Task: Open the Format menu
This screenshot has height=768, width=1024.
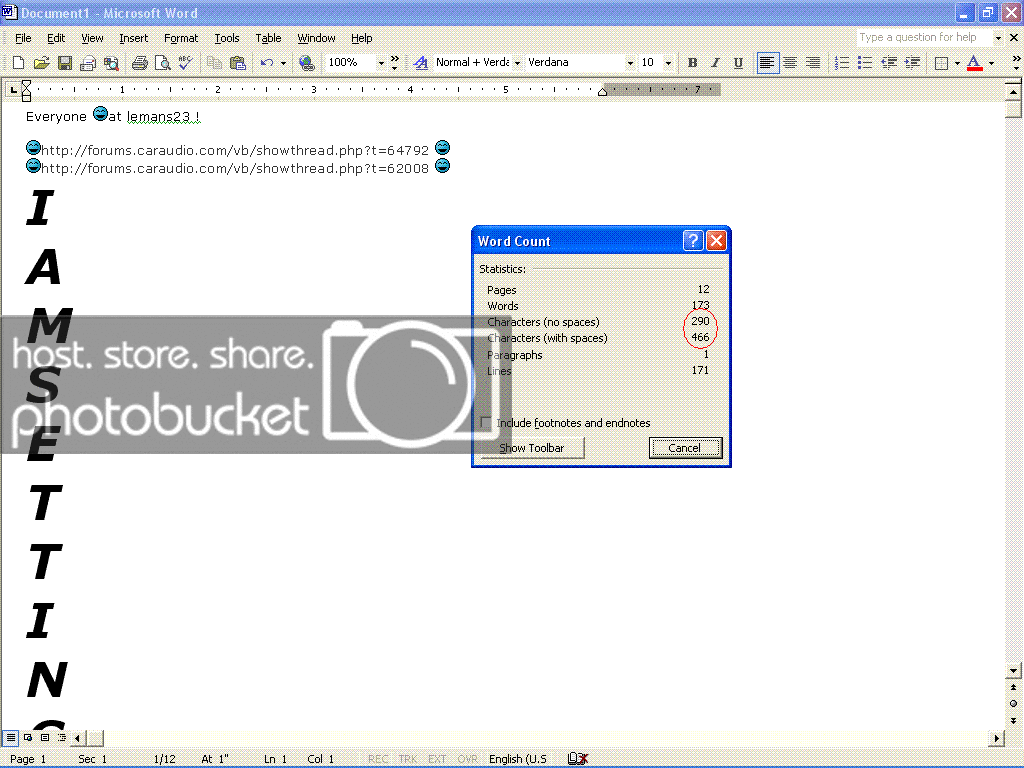Action: tap(181, 38)
